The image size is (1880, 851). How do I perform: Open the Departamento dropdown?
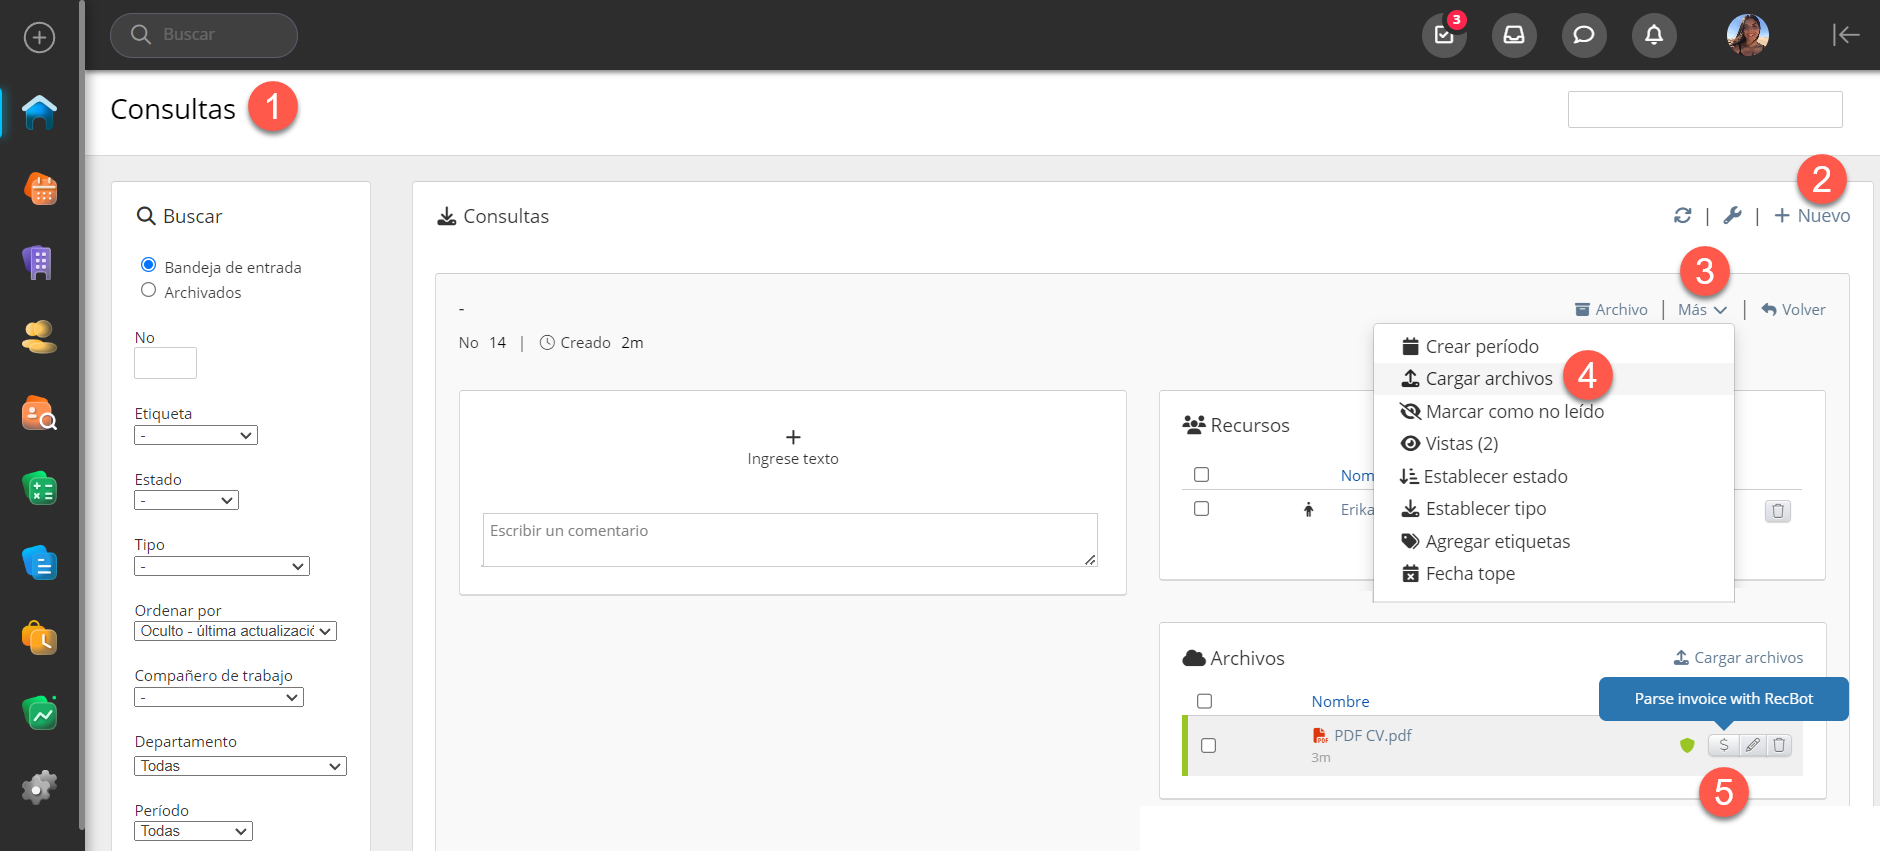pyautogui.click(x=240, y=766)
